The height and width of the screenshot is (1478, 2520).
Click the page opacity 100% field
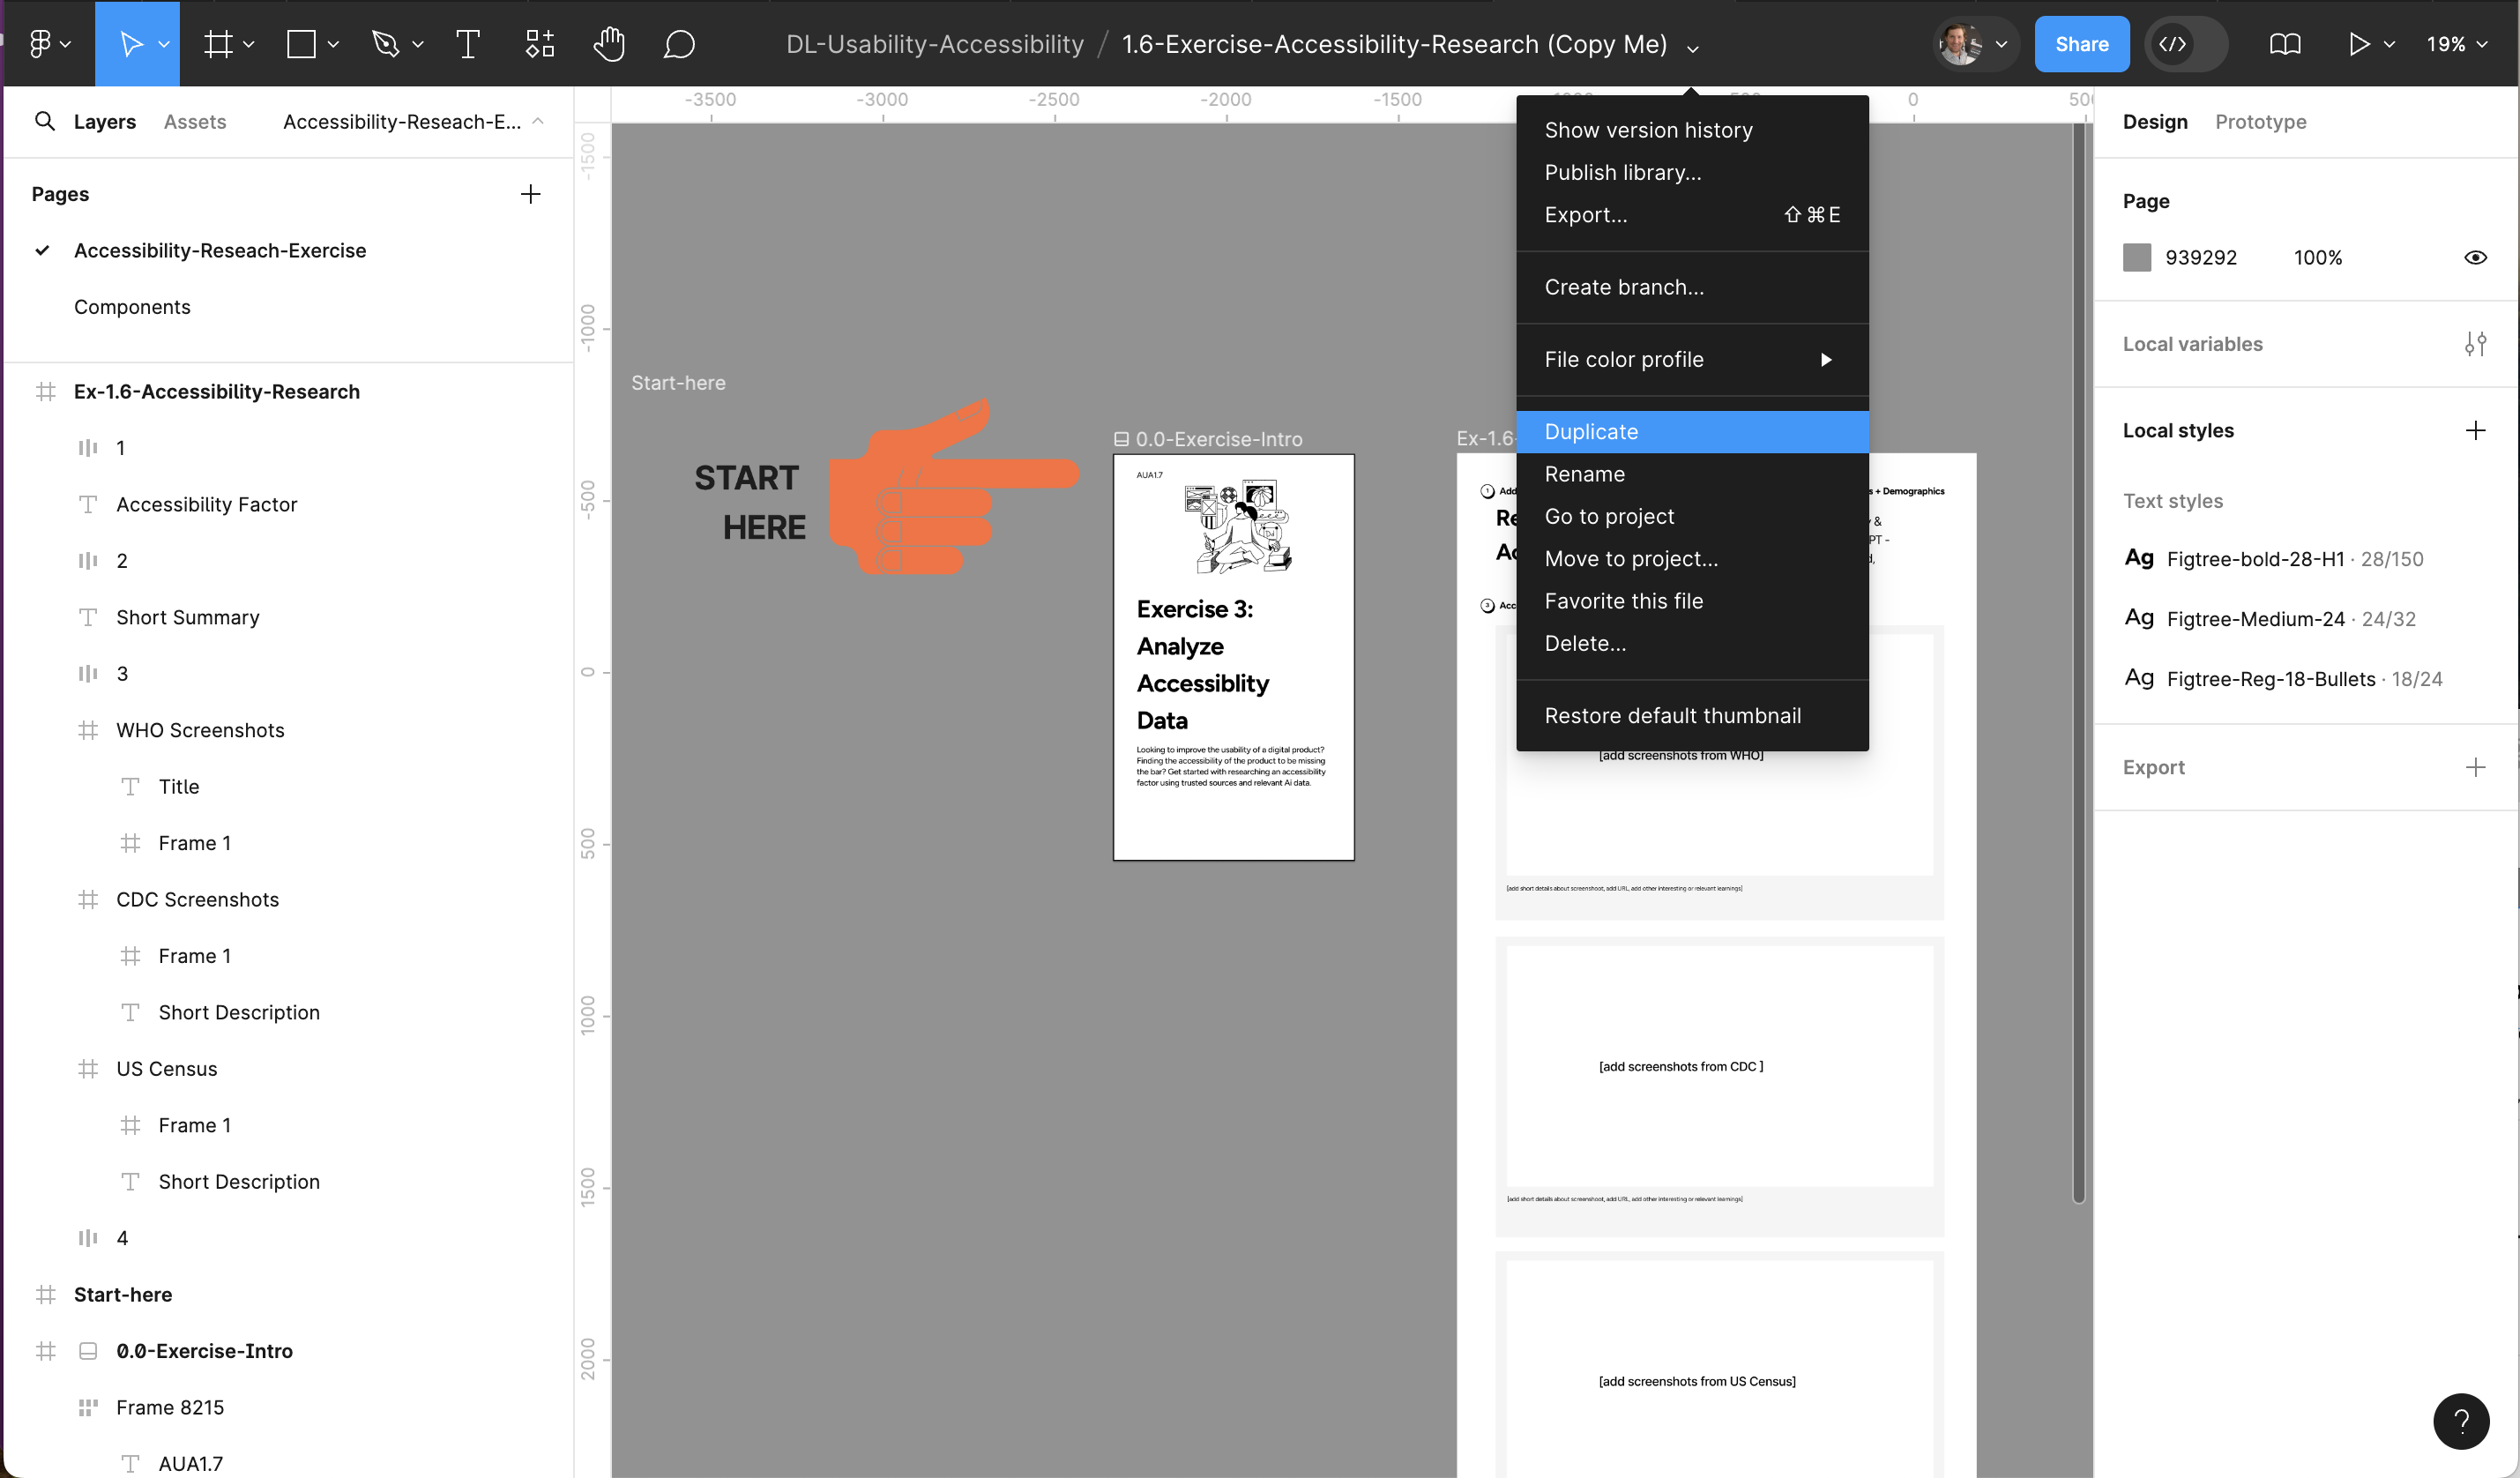pyautogui.click(x=2318, y=258)
